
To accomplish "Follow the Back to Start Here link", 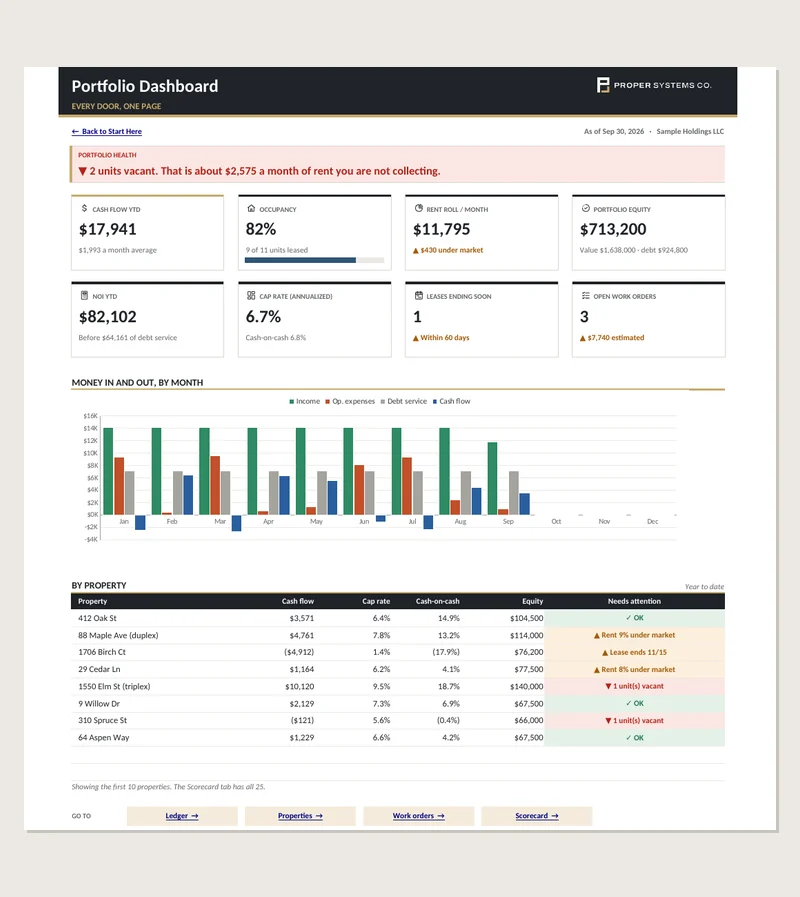I will coord(106,132).
